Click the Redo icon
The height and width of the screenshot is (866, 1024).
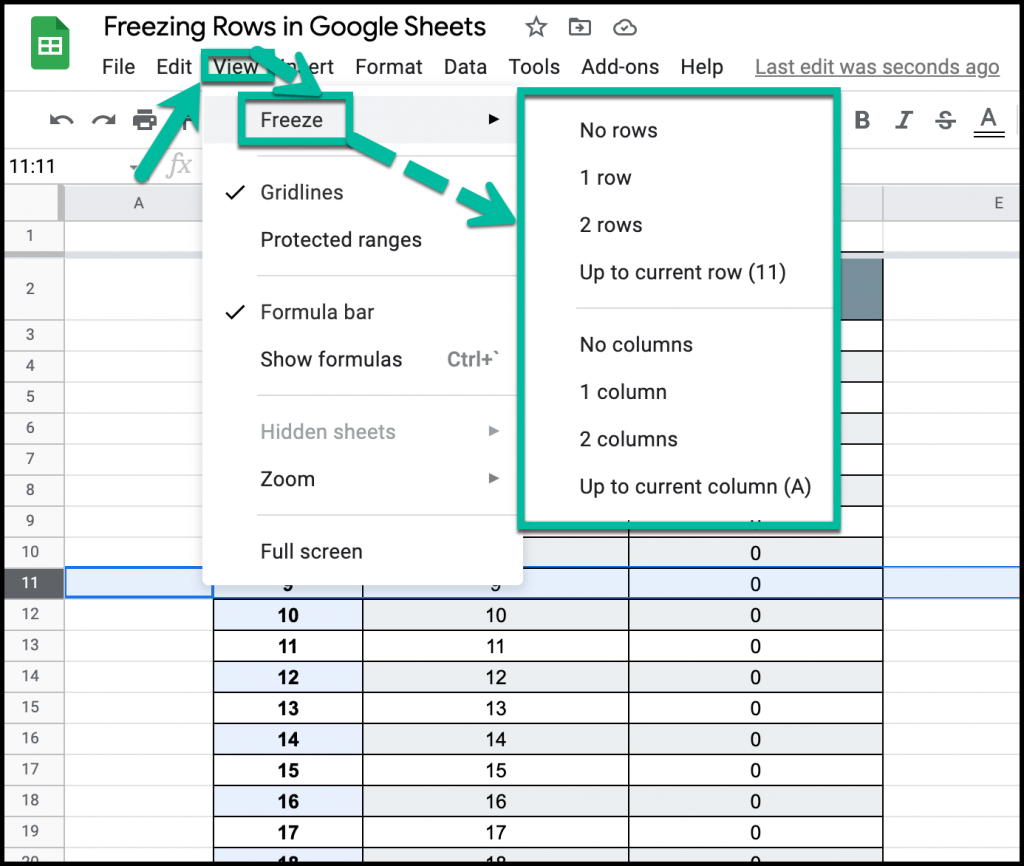[103, 119]
